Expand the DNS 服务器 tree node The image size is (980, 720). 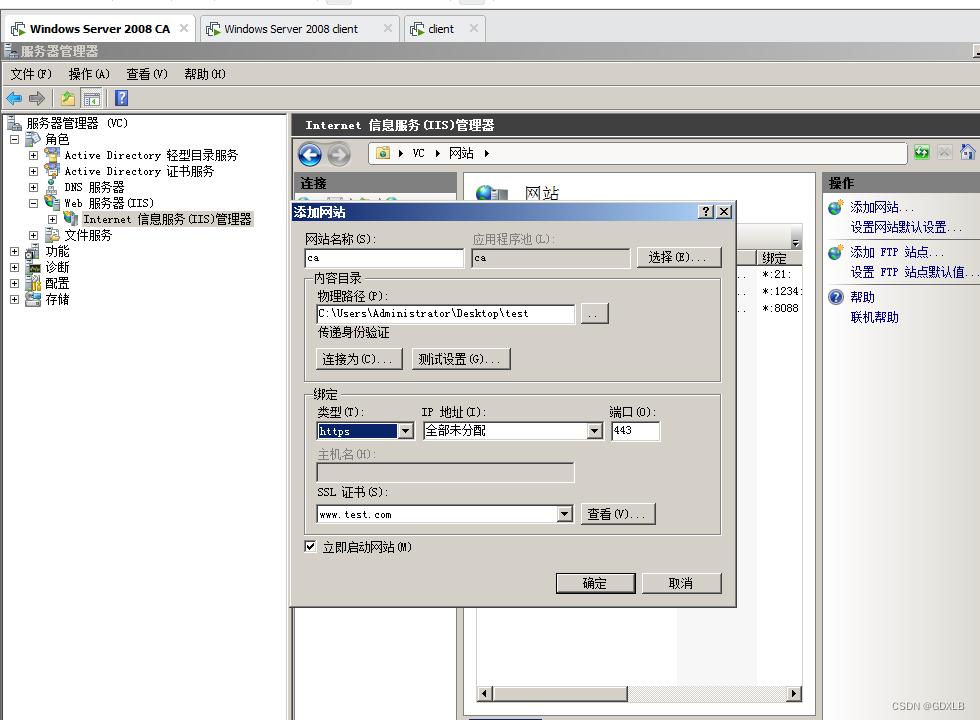tap(33, 187)
